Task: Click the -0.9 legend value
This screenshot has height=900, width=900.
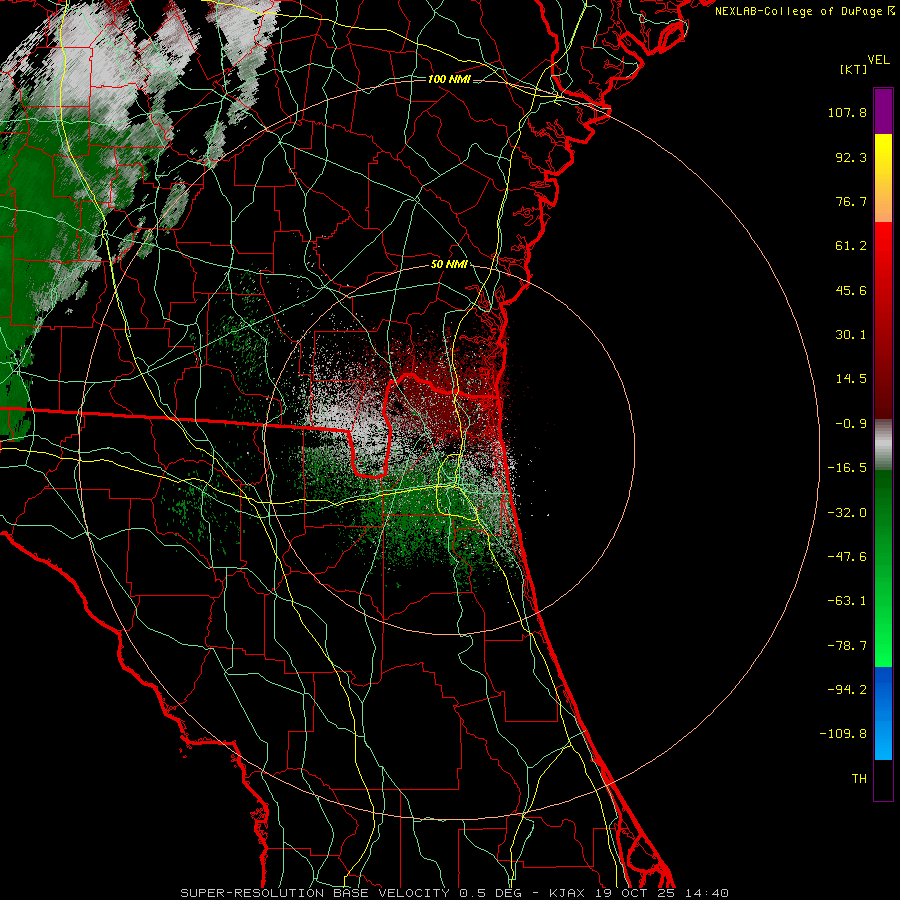Action: click(x=851, y=424)
